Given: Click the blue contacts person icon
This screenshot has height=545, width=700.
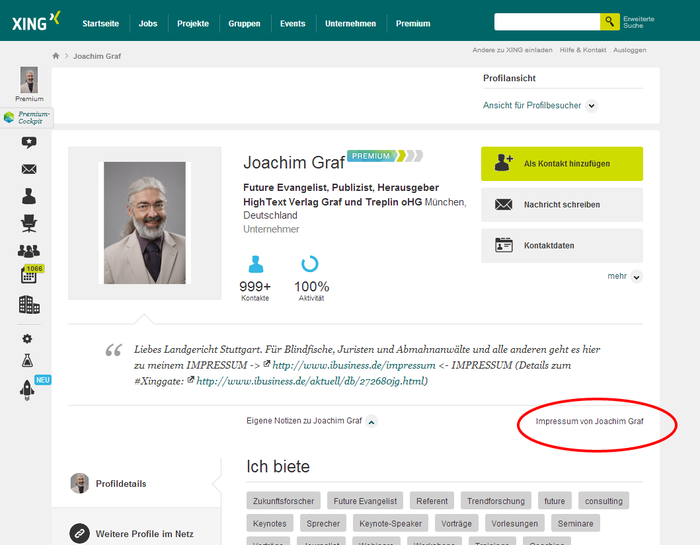Looking at the screenshot, I should pyautogui.click(x=255, y=264).
